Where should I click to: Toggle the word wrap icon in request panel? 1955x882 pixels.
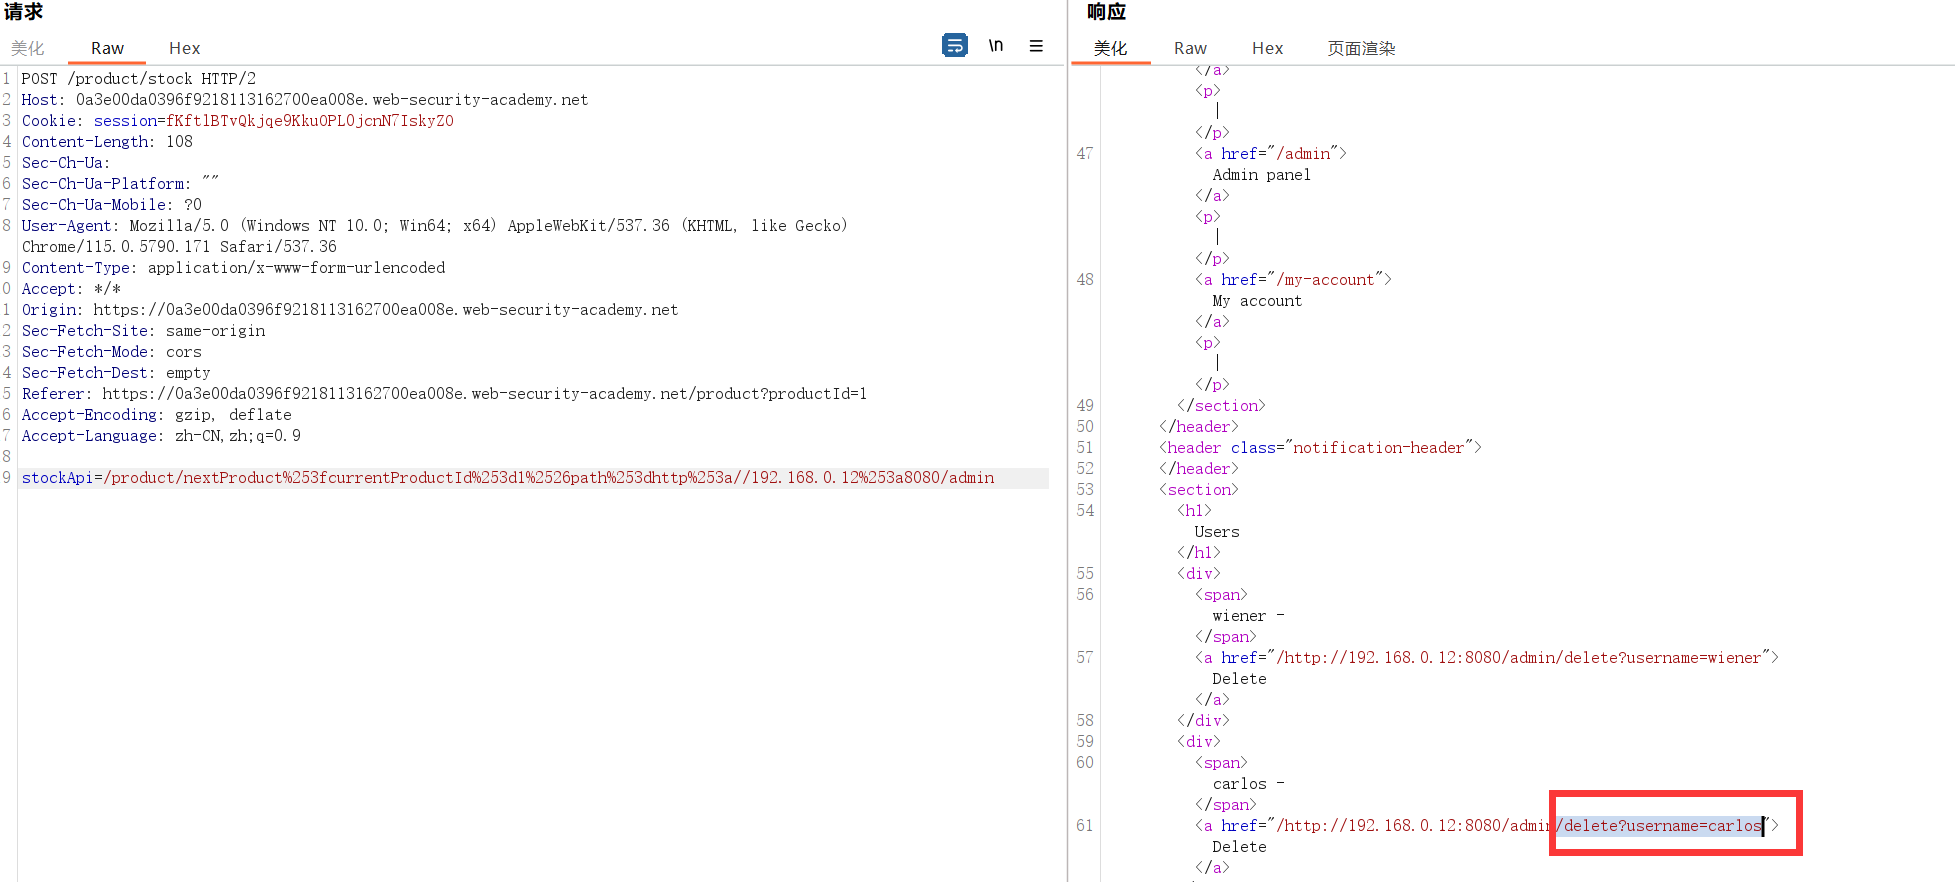[954, 46]
